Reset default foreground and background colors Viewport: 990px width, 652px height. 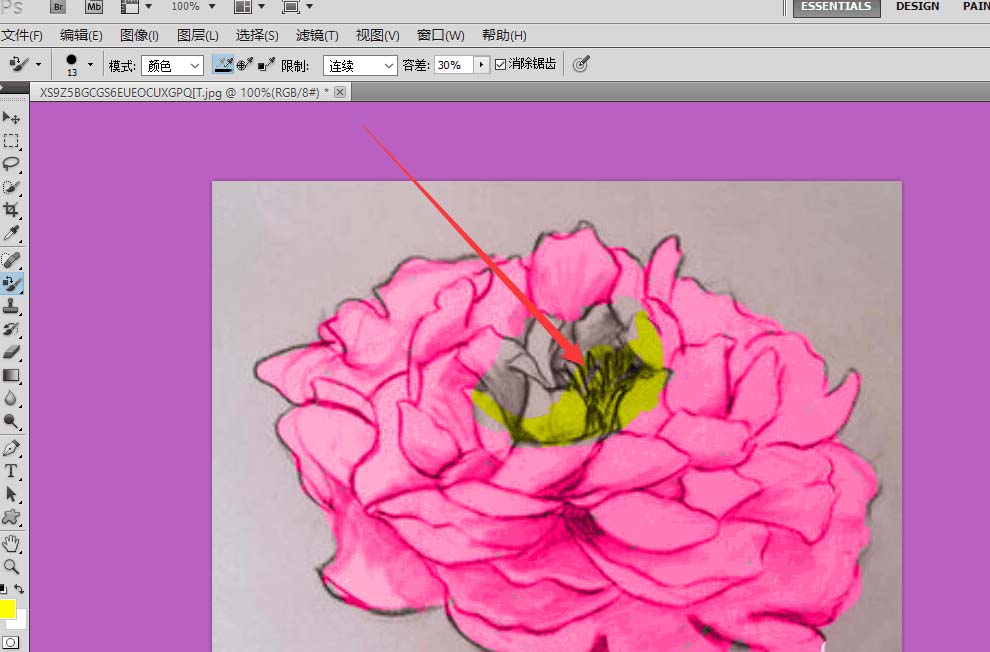tap(3, 589)
